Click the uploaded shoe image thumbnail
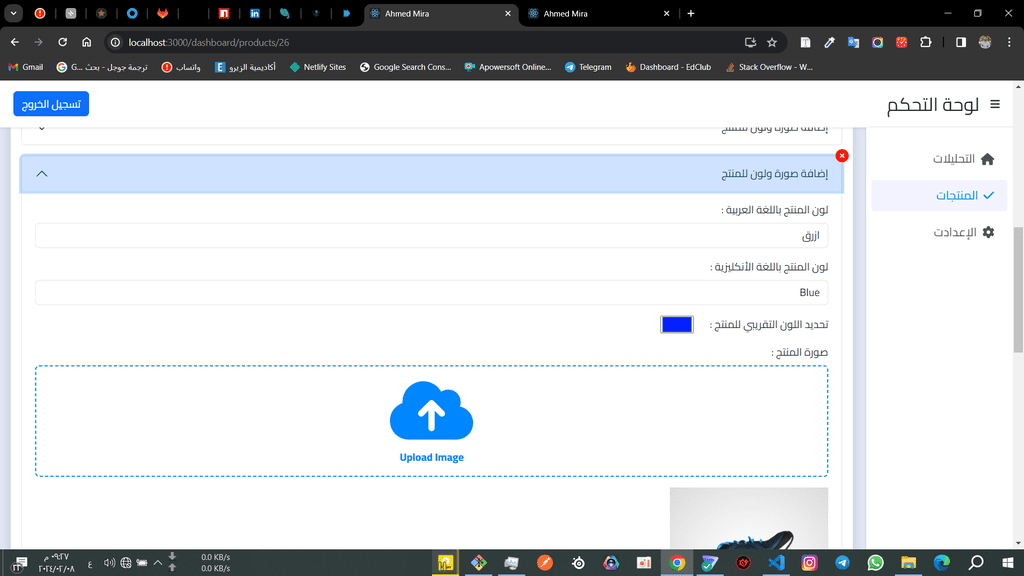Screen dimensions: 1024x576 [x=748, y=518]
